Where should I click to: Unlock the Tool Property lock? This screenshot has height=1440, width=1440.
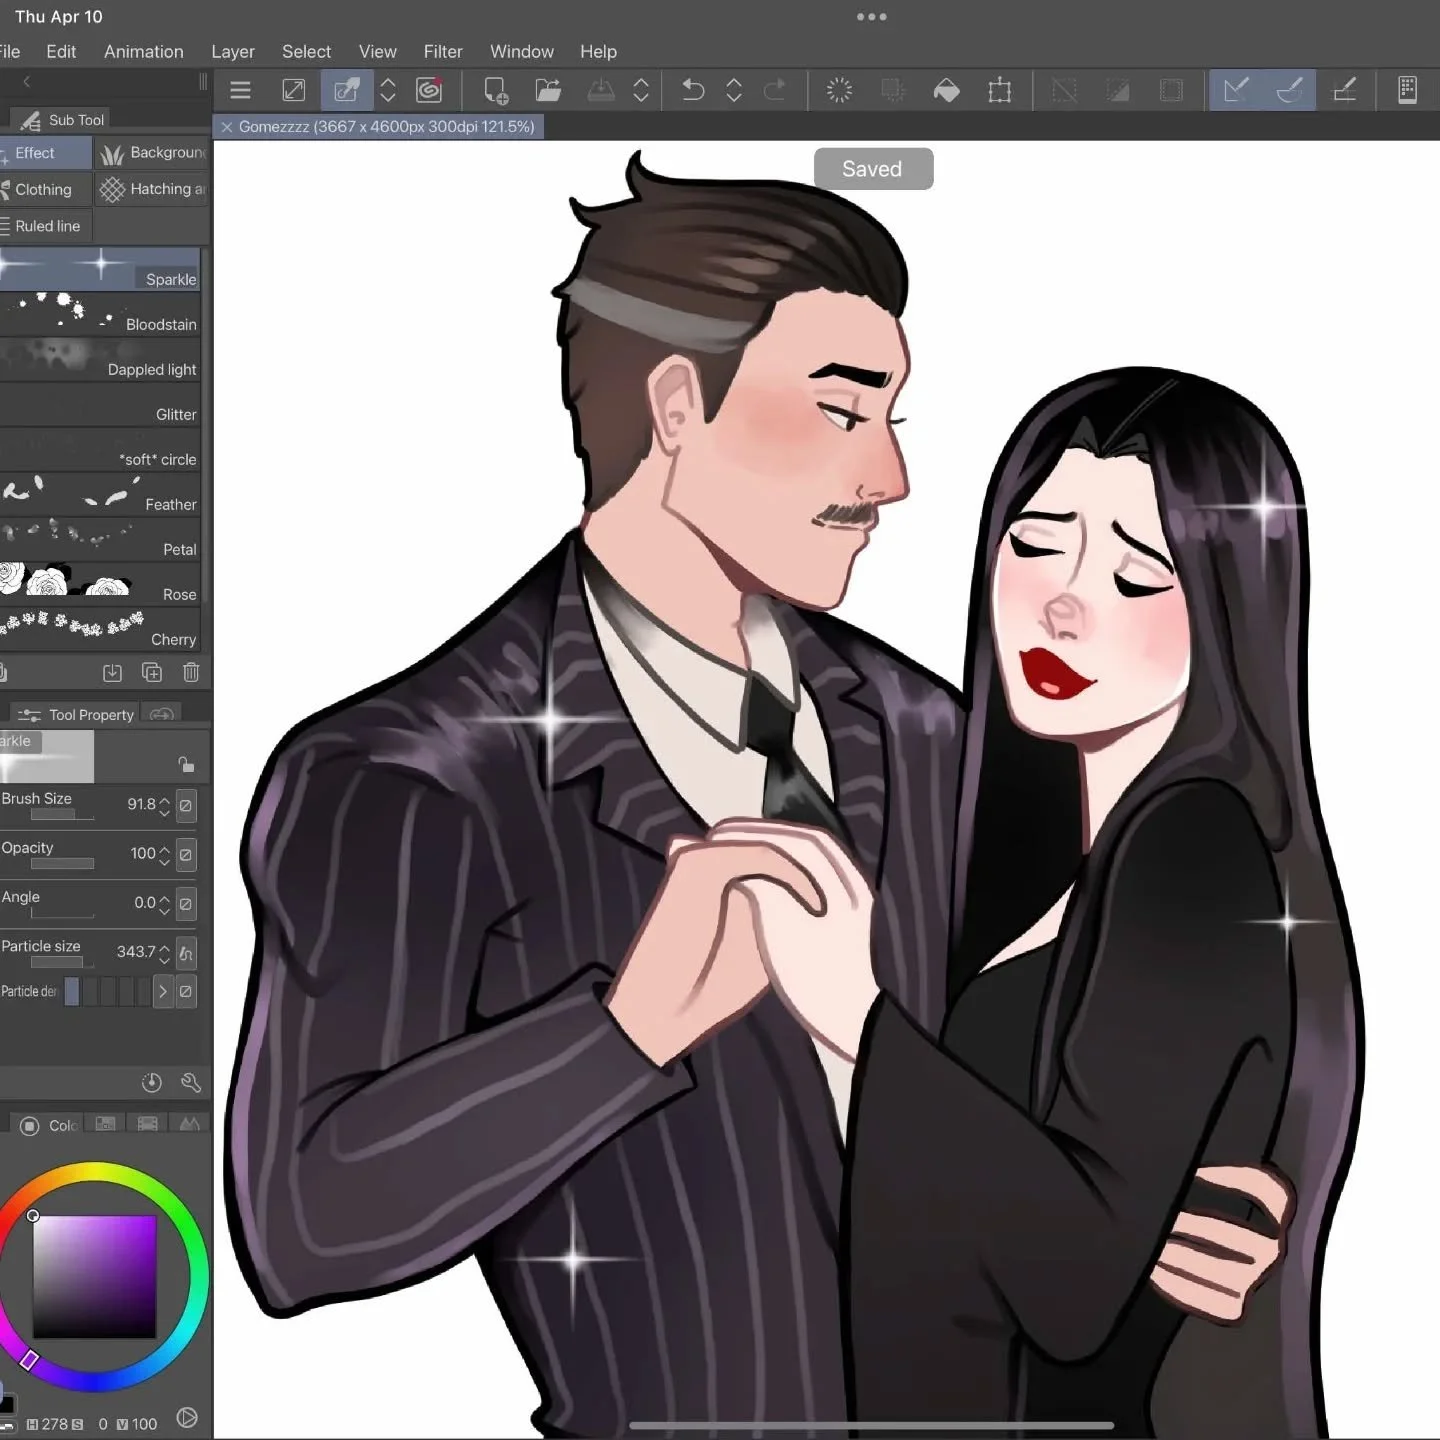pyautogui.click(x=187, y=764)
